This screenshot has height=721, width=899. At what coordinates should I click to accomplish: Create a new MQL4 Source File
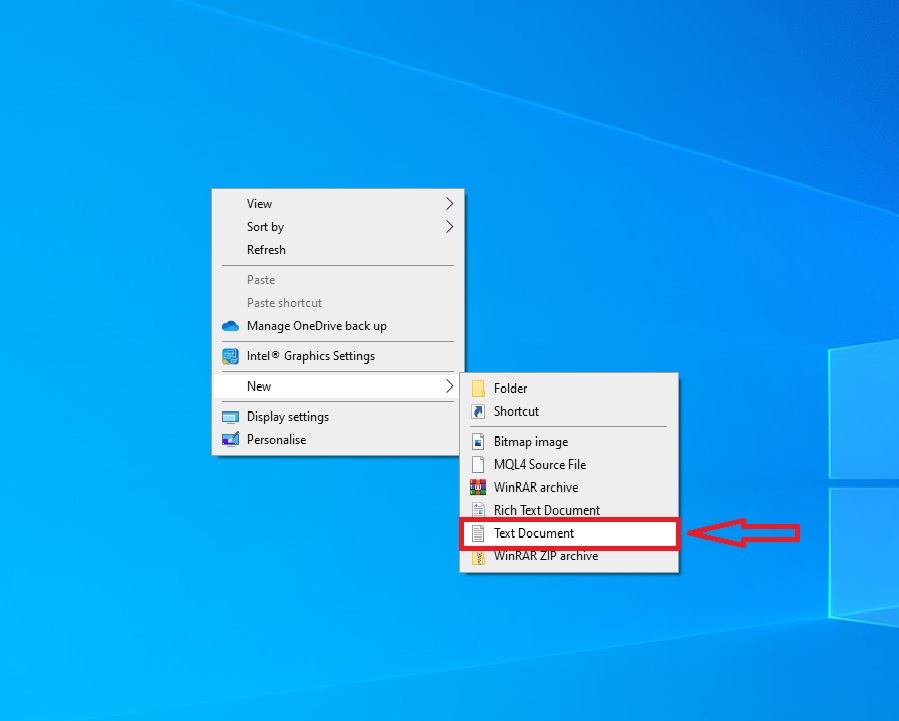[x=569, y=464]
